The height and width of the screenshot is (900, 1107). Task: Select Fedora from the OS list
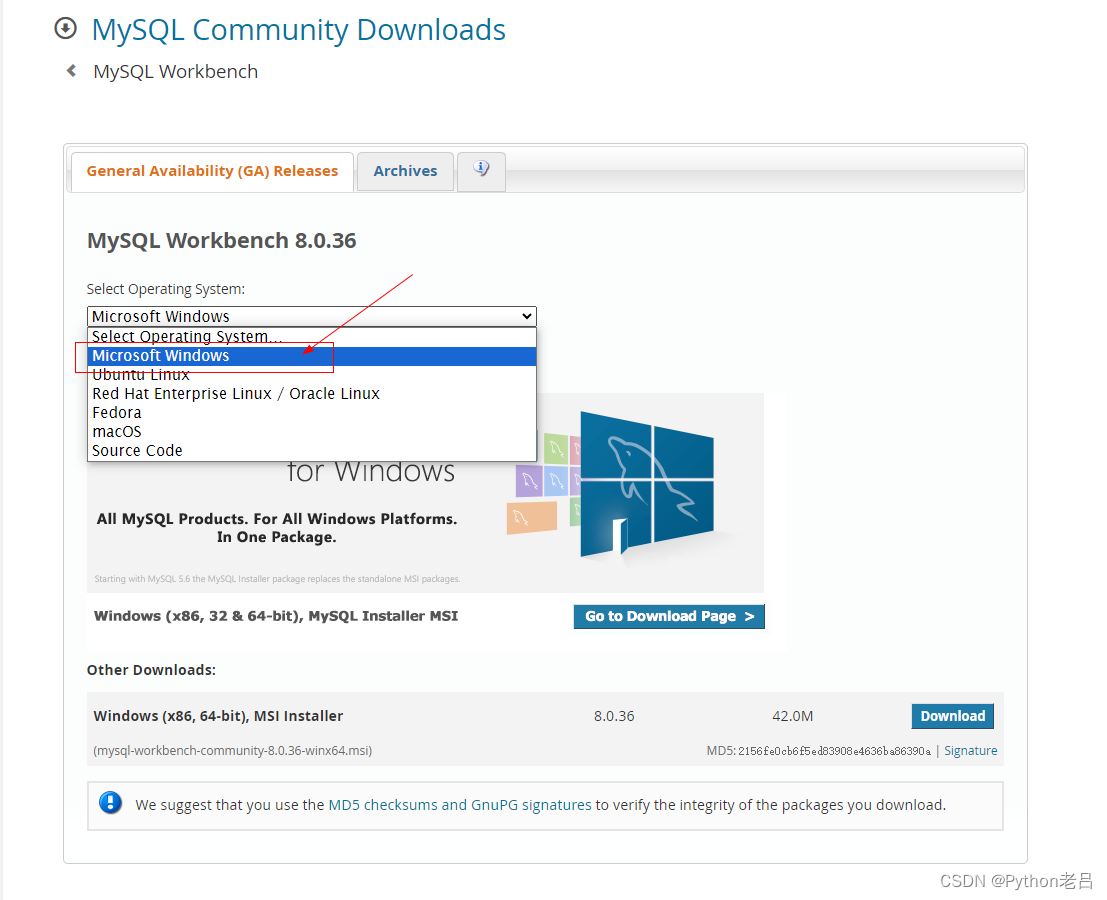point(311,413)
